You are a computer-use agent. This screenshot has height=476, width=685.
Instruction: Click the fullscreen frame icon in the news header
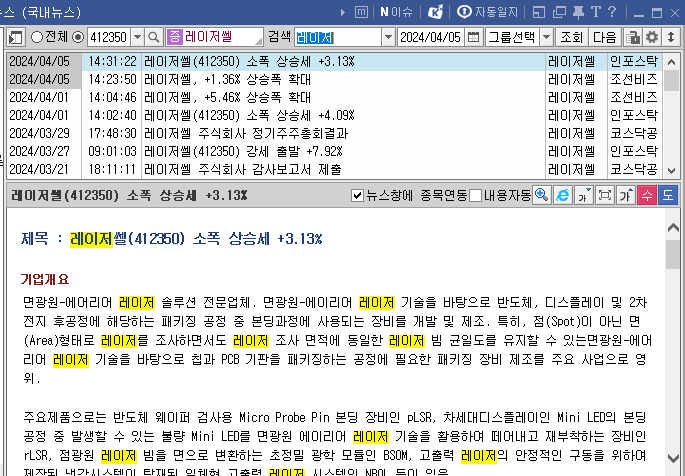tap(605, 195)
